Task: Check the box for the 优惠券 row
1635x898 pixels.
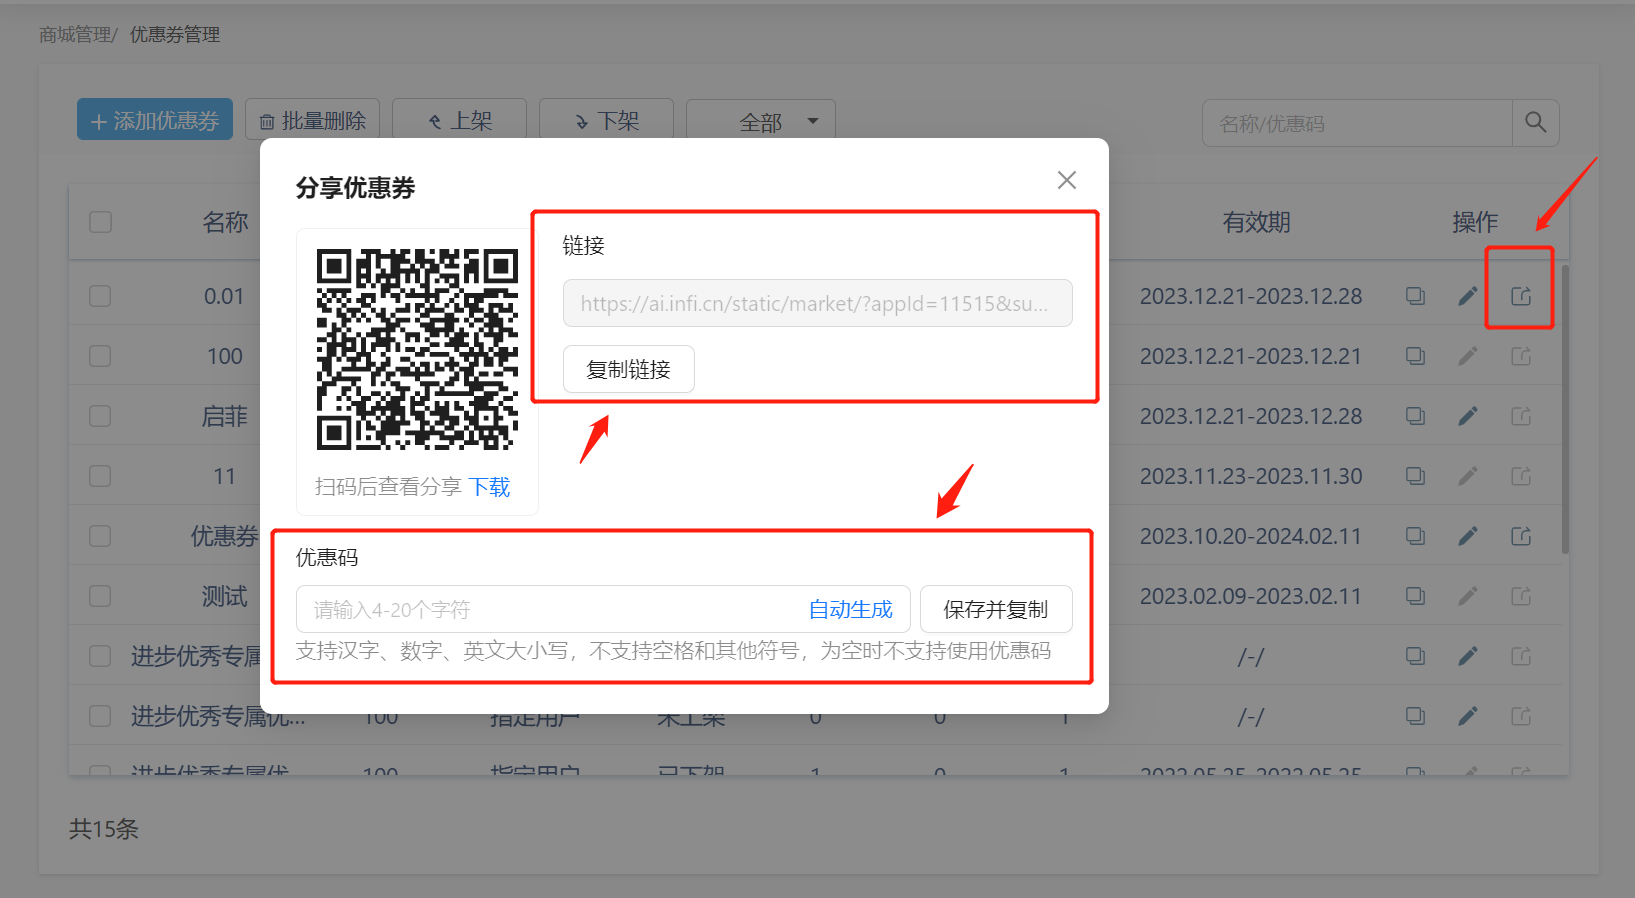Action: tap(100, 536)
